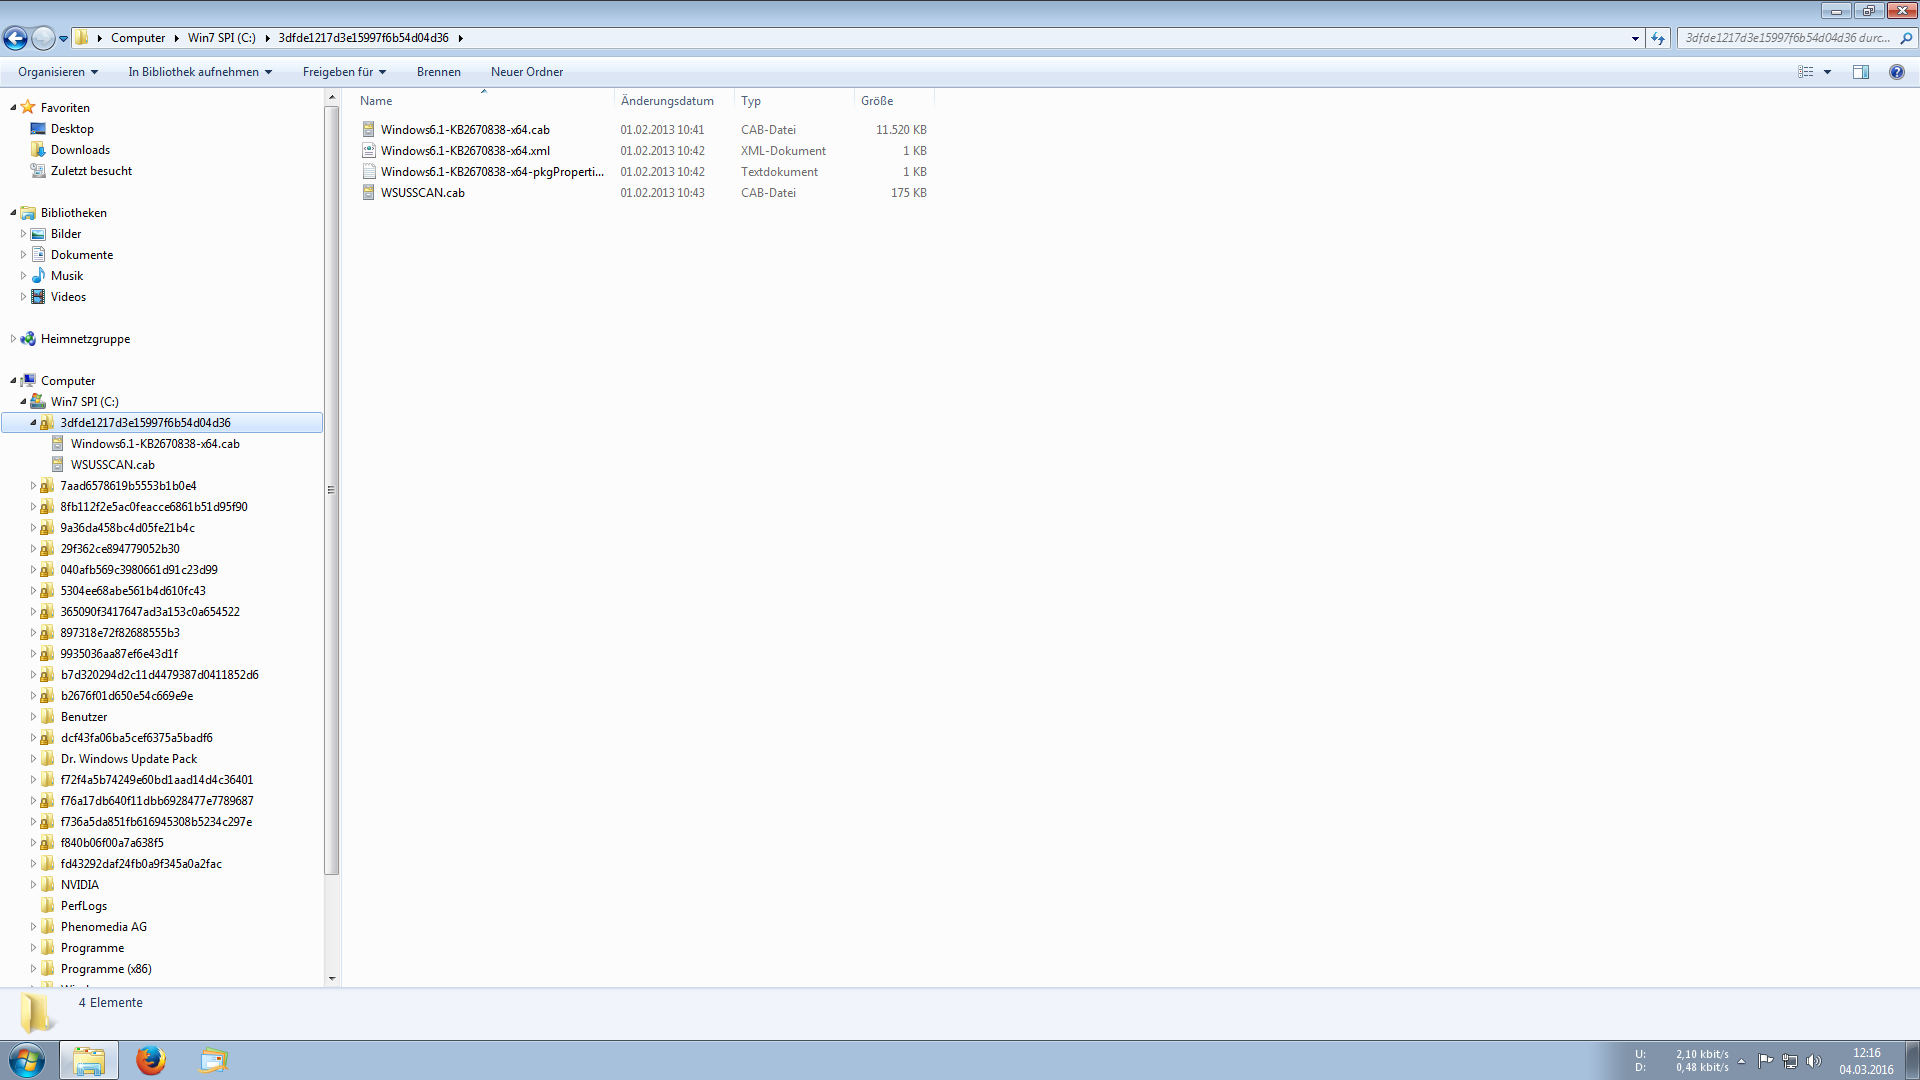Open the Windows Start button
This screenshot has width=1920, height=1080.
point(27,1060)
